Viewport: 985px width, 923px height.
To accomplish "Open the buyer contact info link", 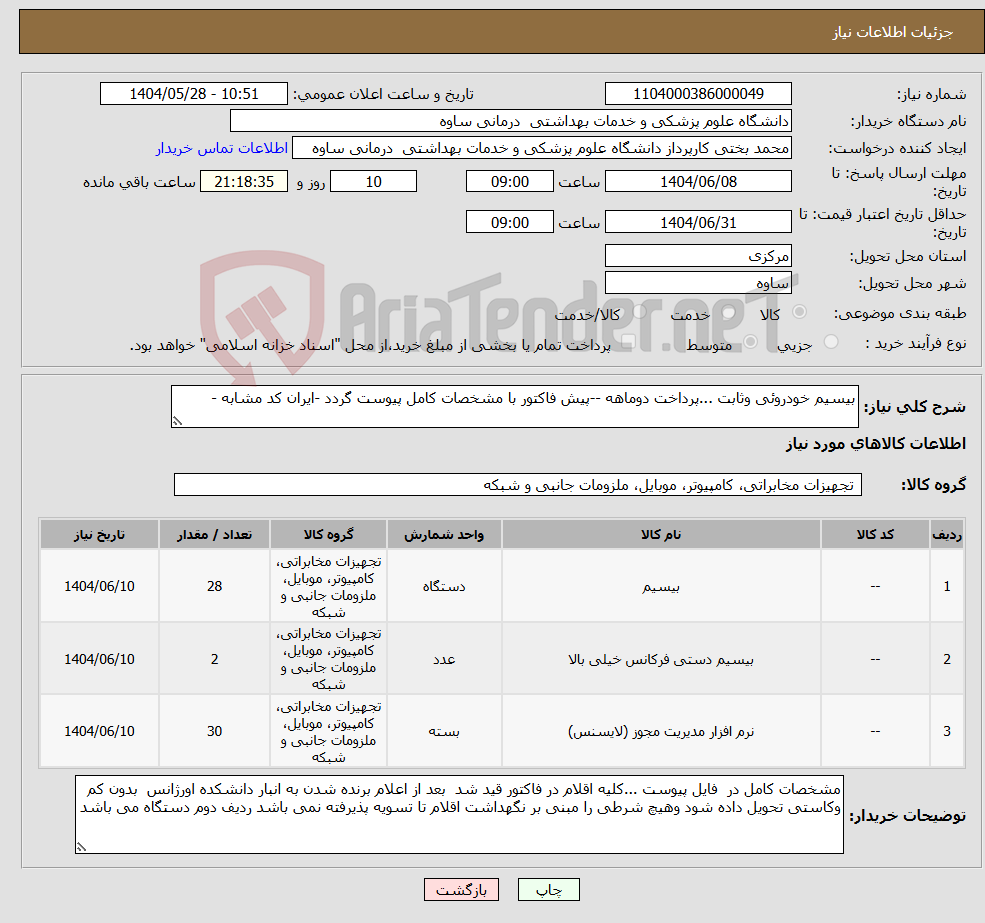I will 222,148.
